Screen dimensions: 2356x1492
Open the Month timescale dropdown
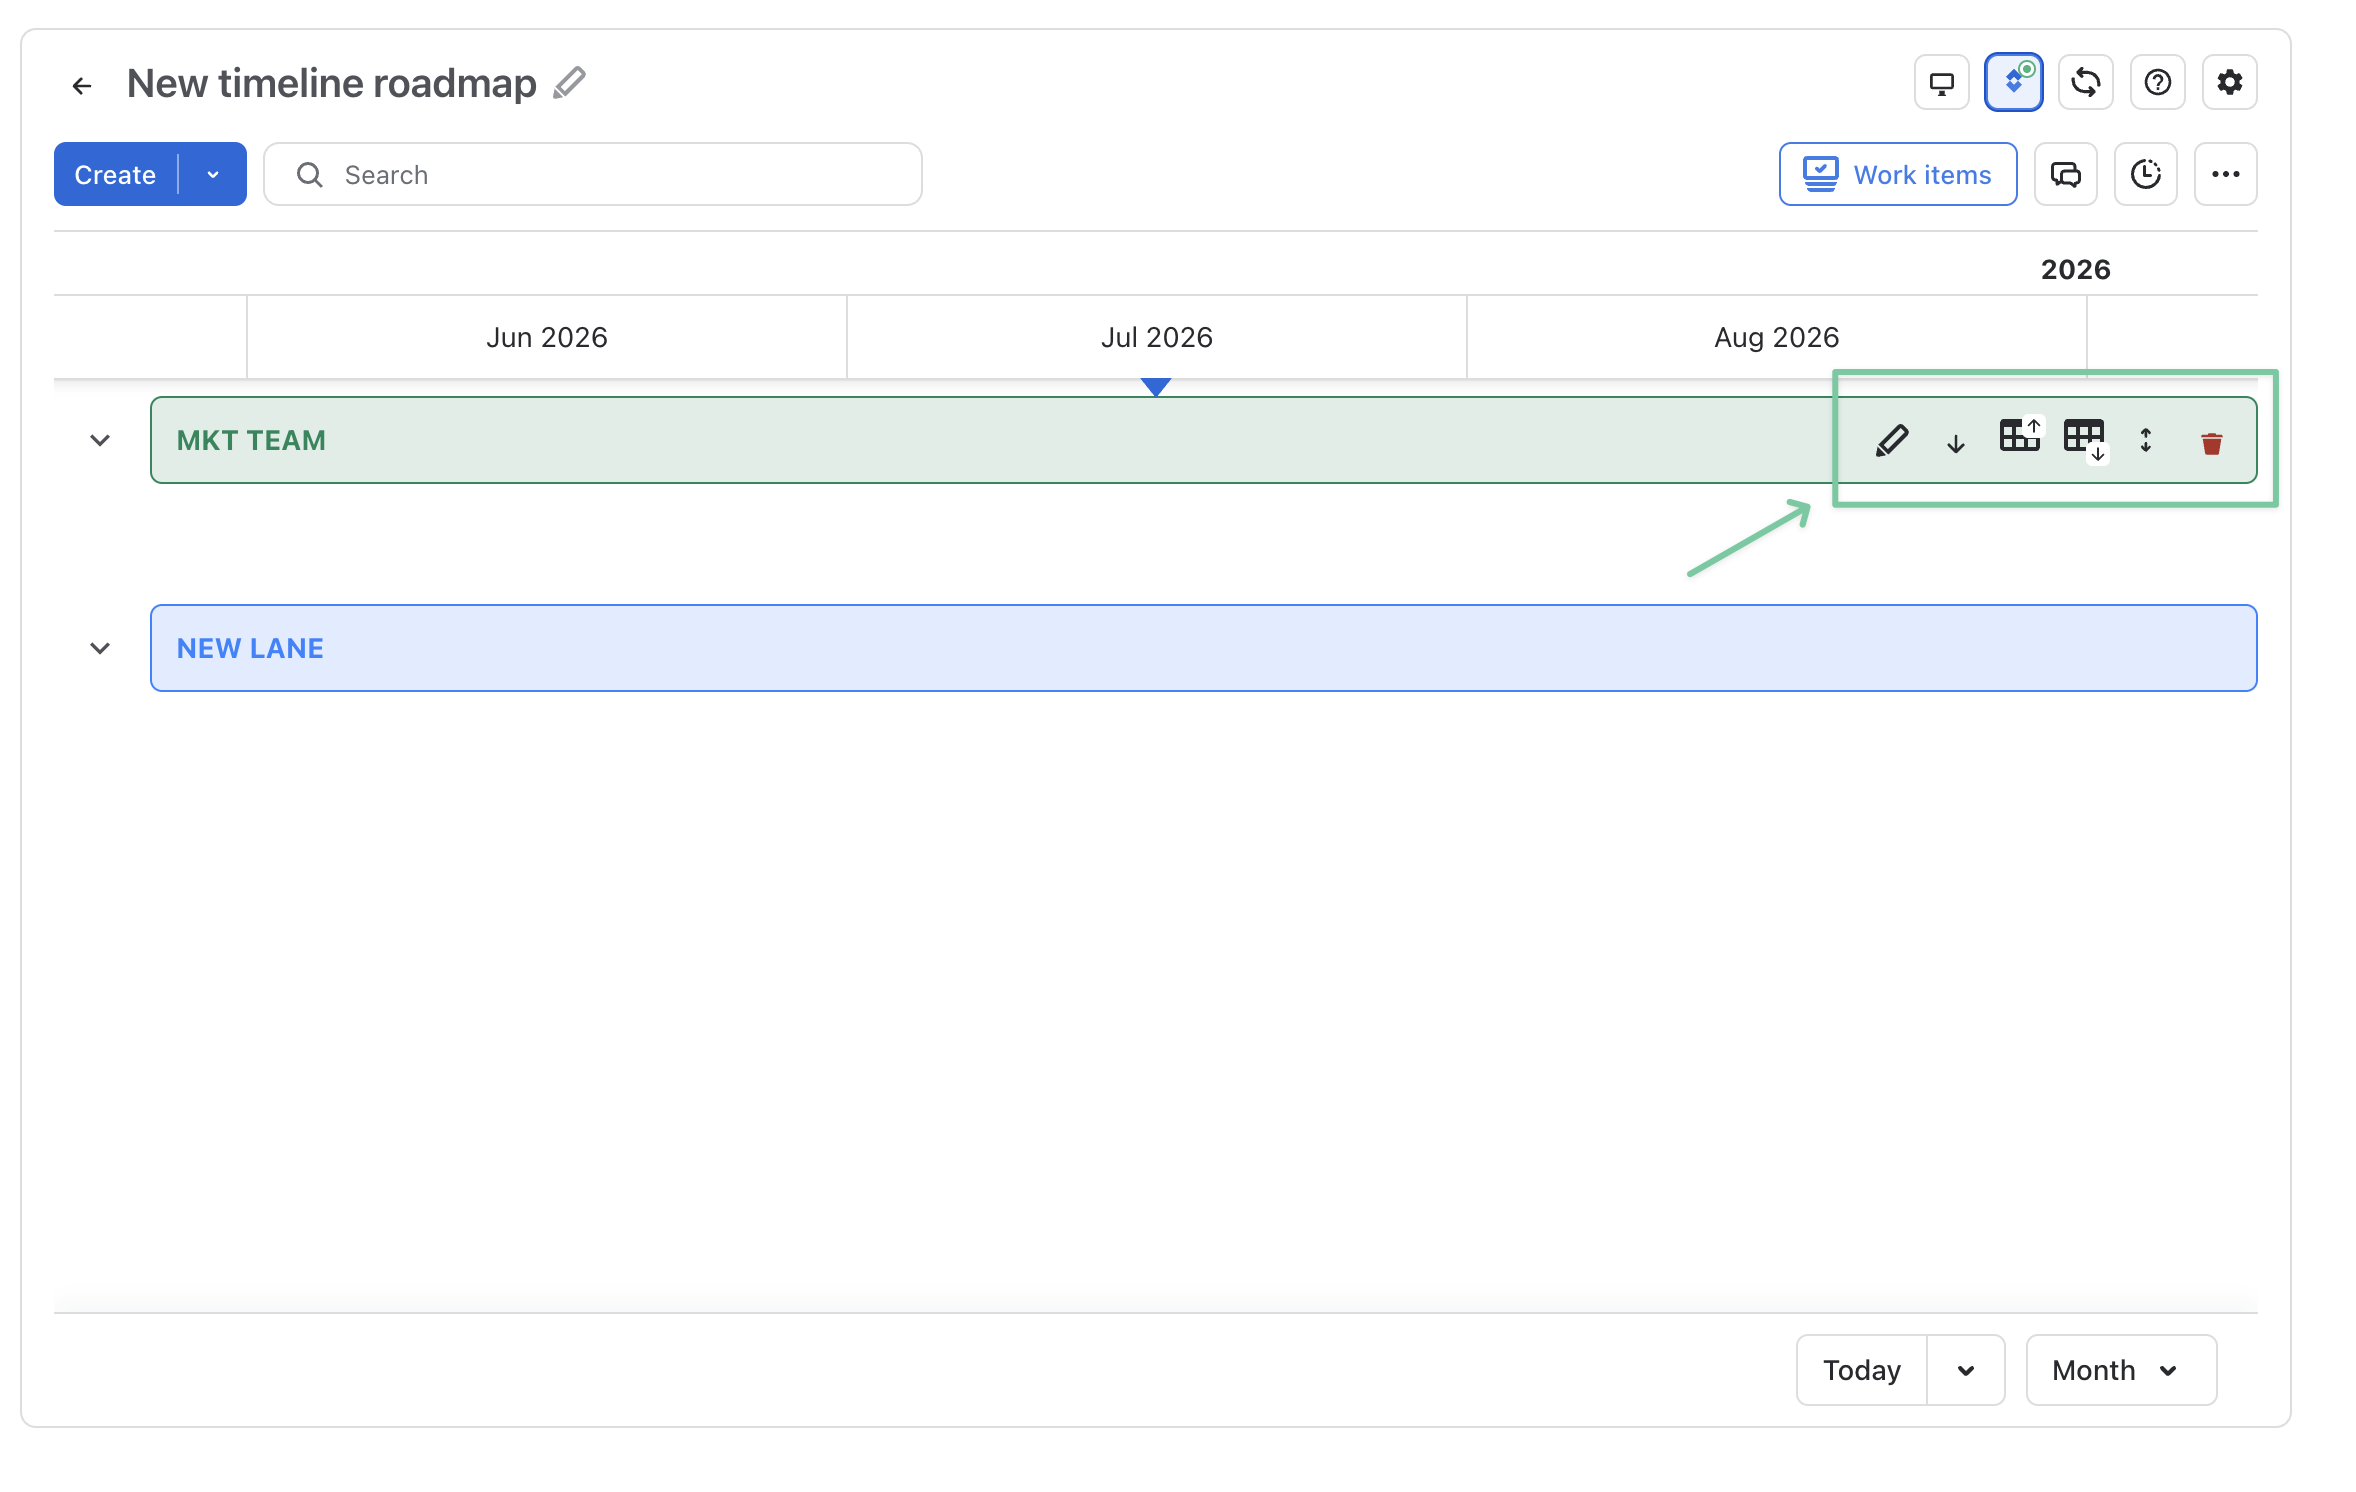point(2121,1370)
